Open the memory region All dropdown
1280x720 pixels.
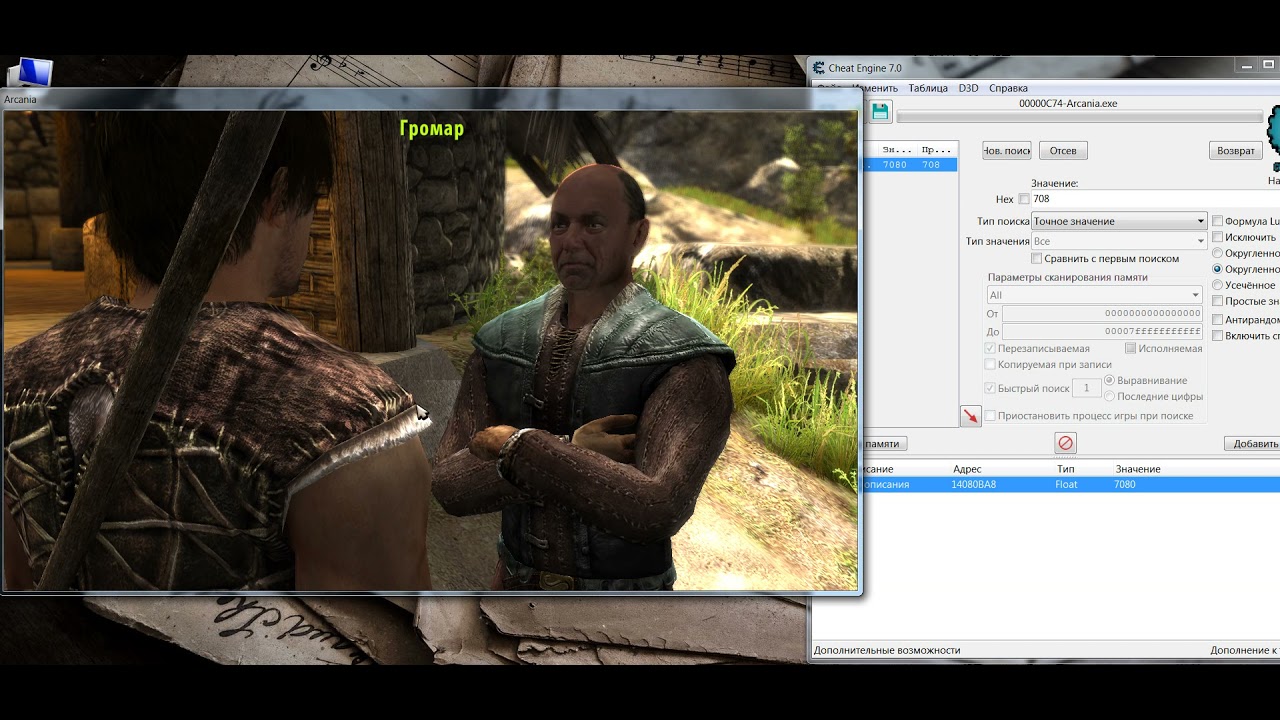[1094, 295]
